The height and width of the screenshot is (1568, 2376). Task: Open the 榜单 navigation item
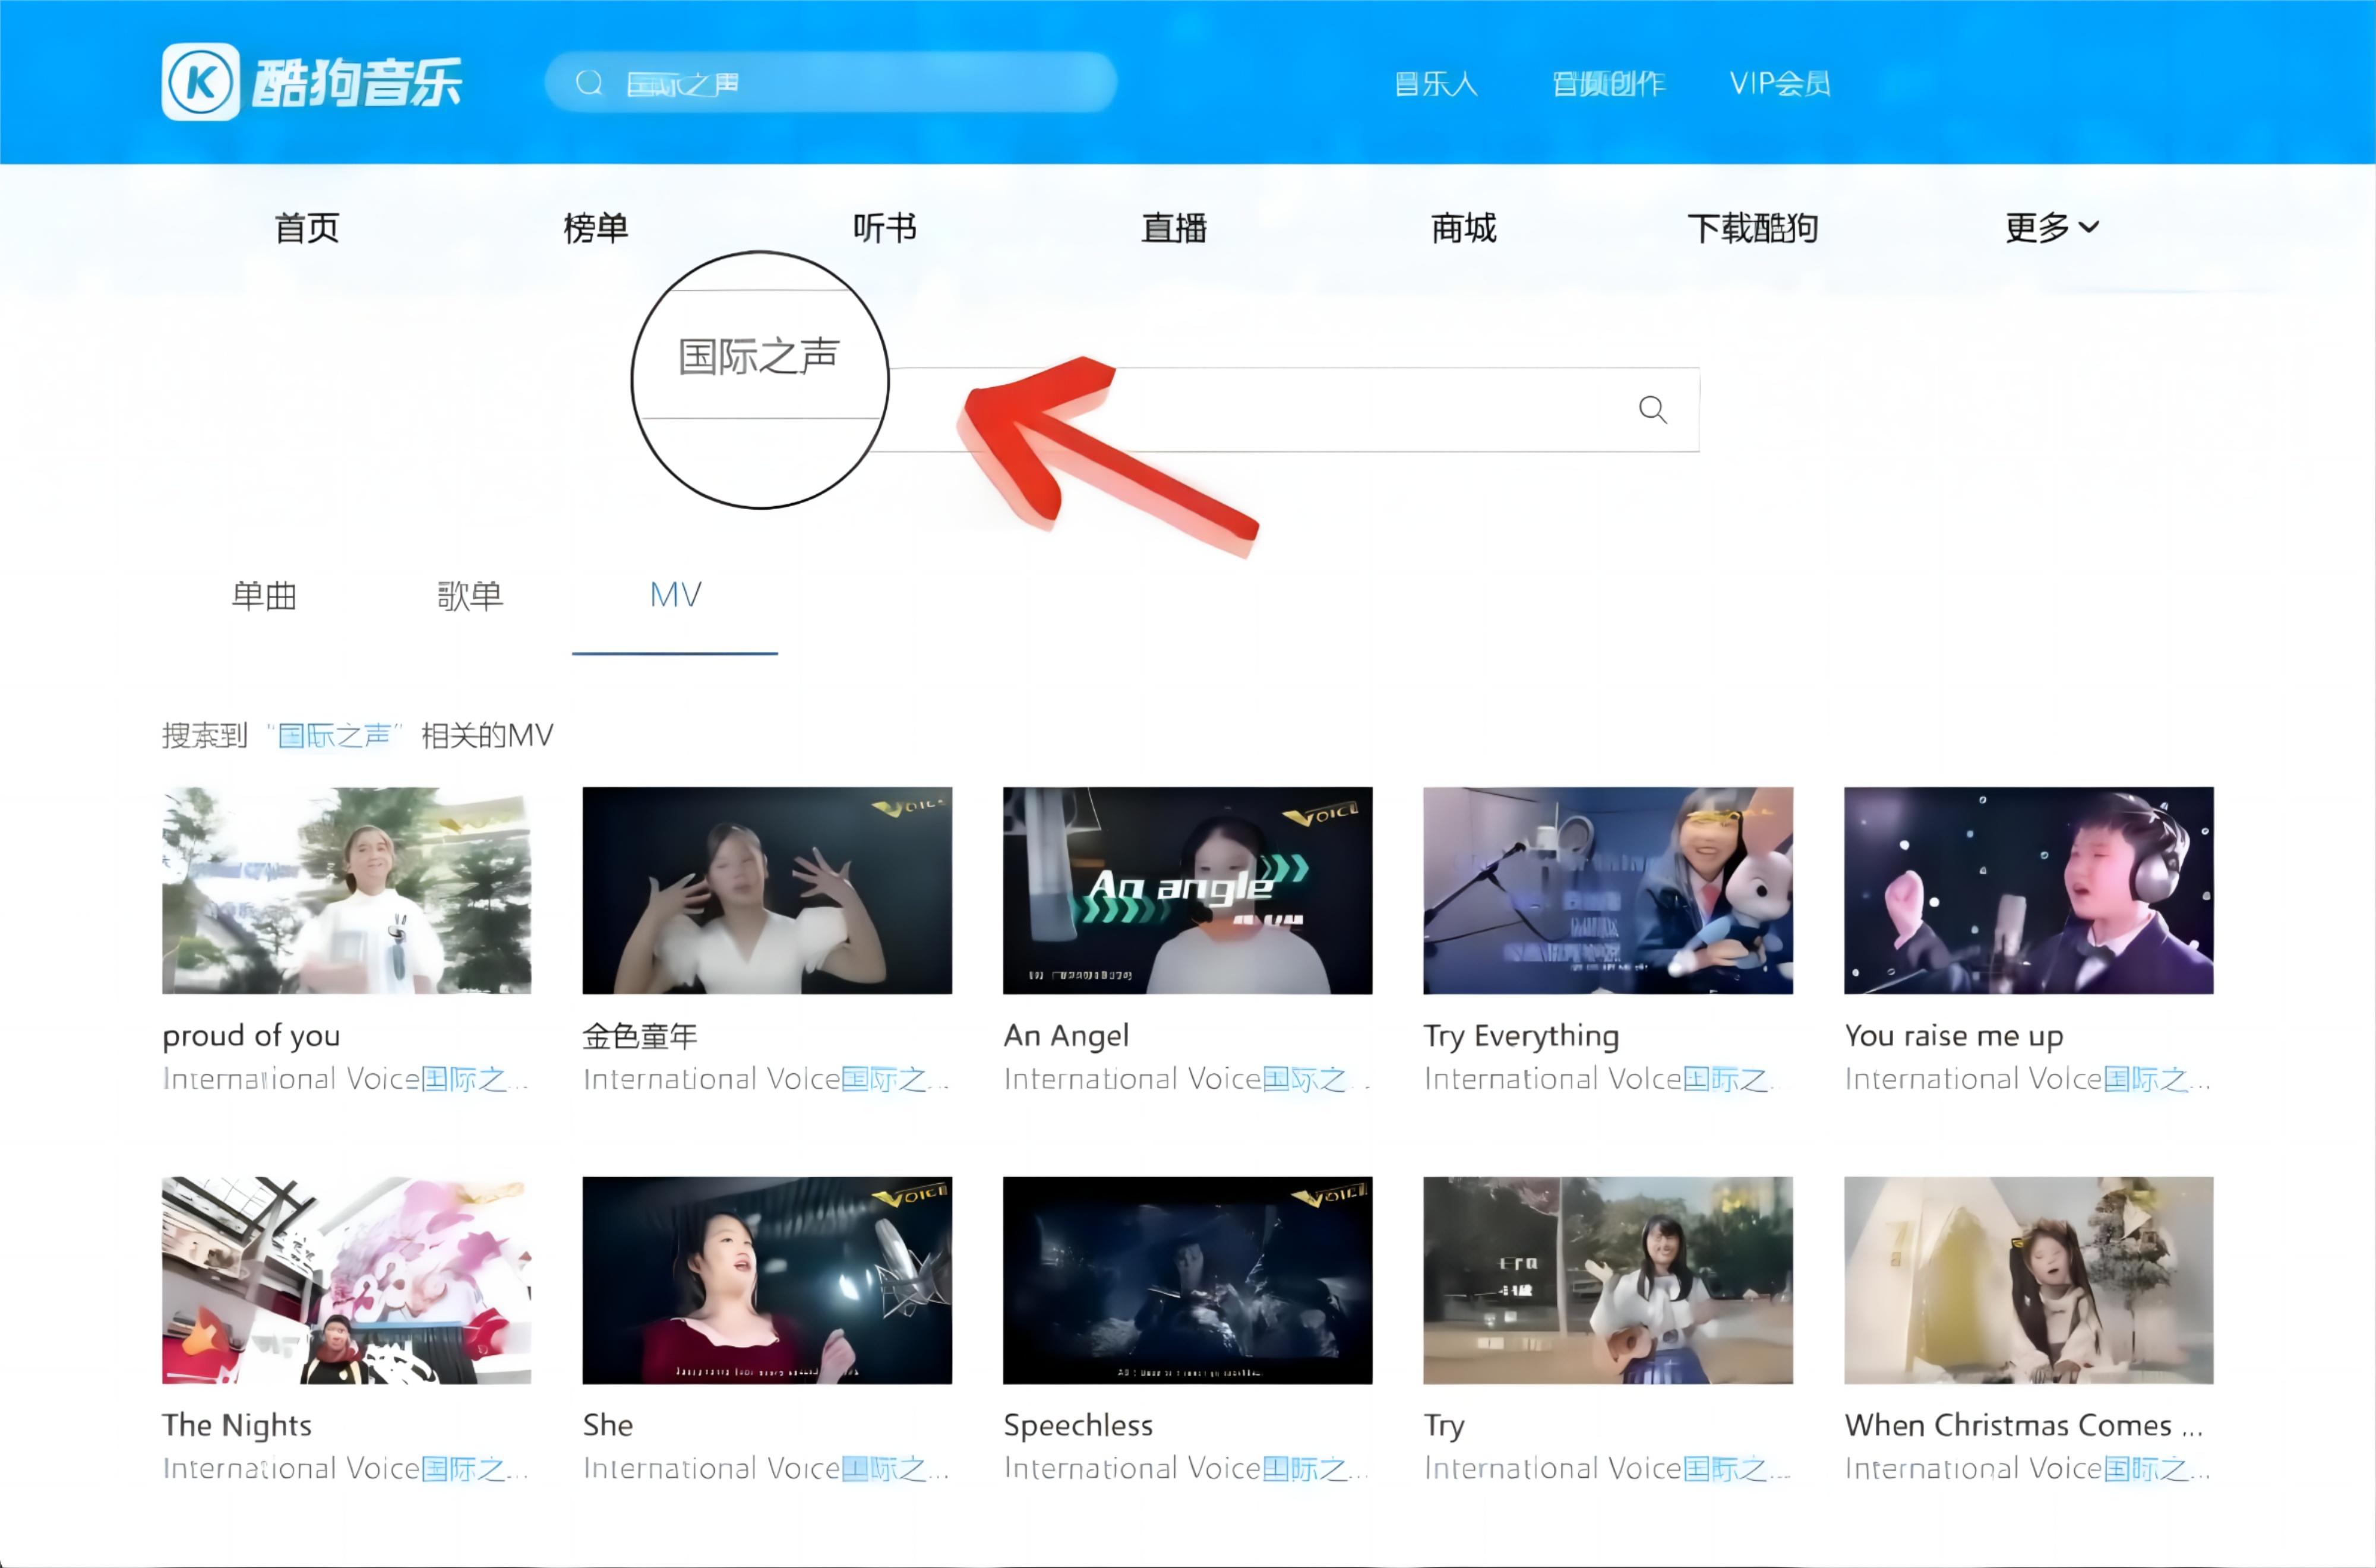point(596,228)
